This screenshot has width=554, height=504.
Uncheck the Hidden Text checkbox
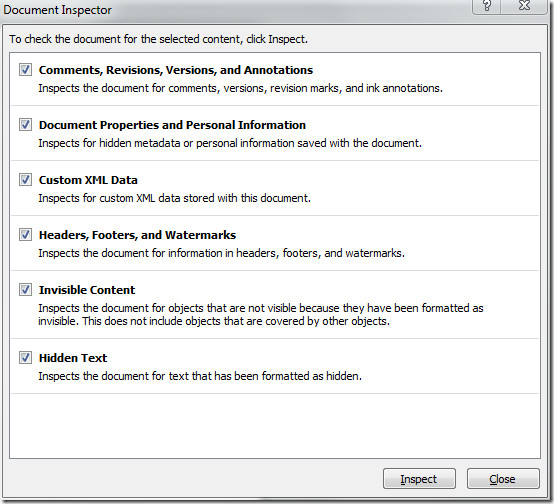pos(25,358)
